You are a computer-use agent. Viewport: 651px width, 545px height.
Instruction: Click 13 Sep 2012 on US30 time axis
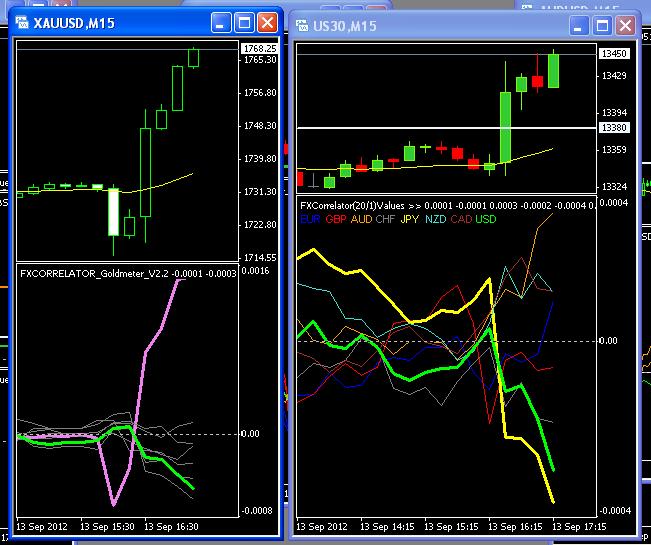tap(322, 527)
